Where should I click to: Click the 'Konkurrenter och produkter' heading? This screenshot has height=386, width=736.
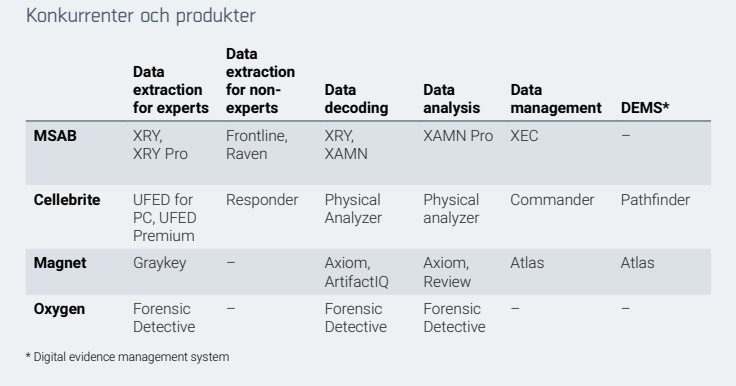141,15
